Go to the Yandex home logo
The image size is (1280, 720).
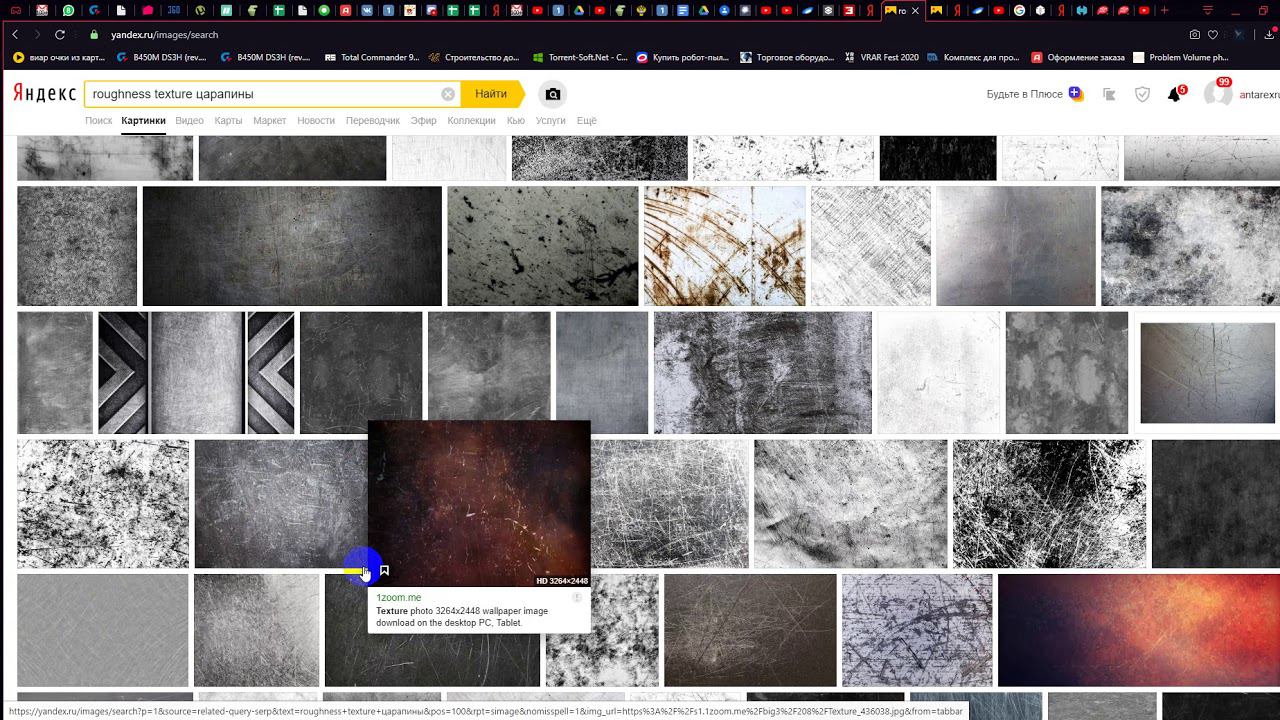pos(44,93)
